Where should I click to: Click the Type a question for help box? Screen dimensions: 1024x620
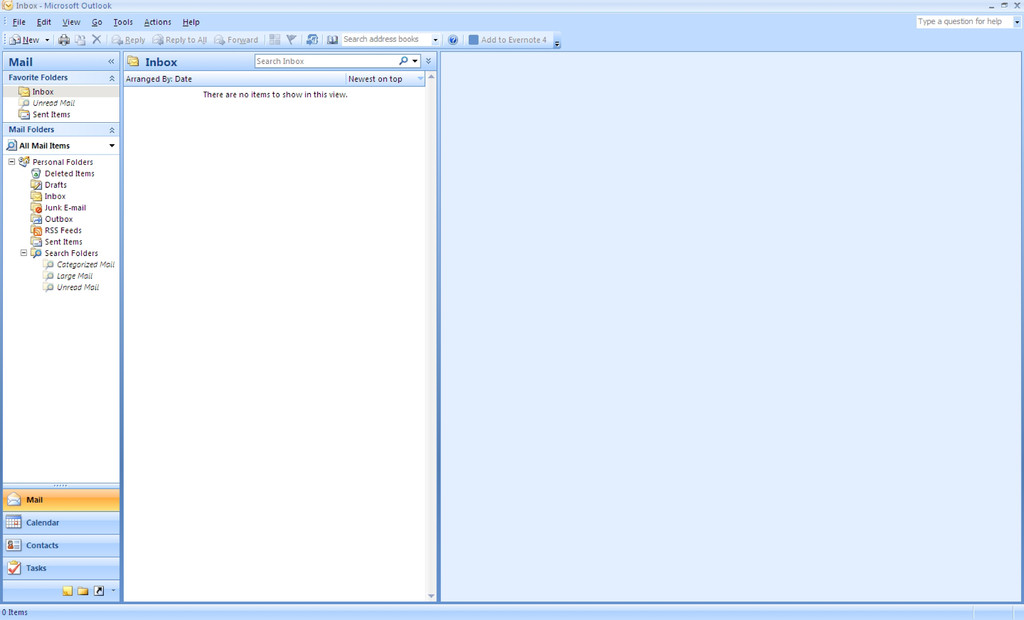[x=964, y=22]
